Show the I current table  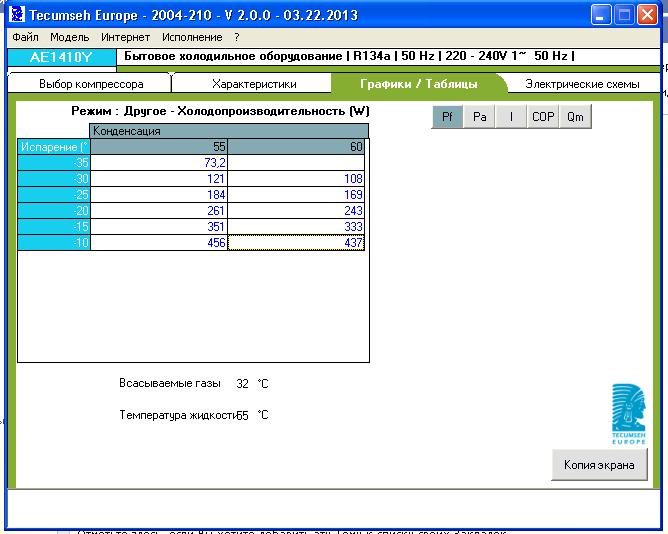pyautogui.click(x=511, y=116)
